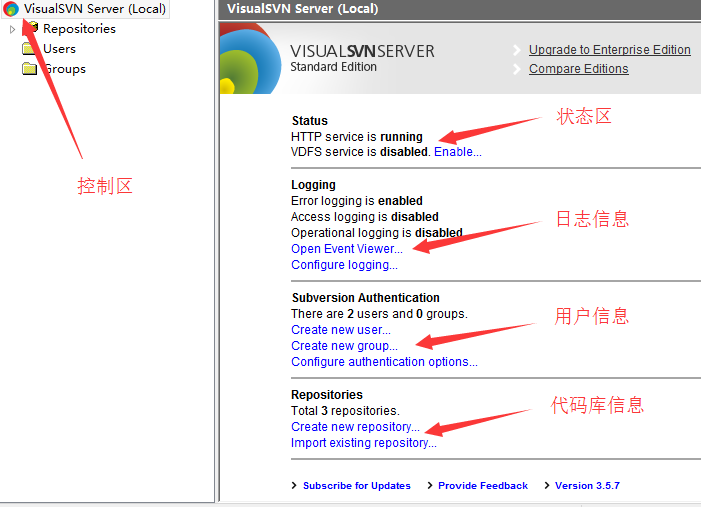
Task: Select VisualSVN Server (Local) in tree
Action: coord(95,8)
